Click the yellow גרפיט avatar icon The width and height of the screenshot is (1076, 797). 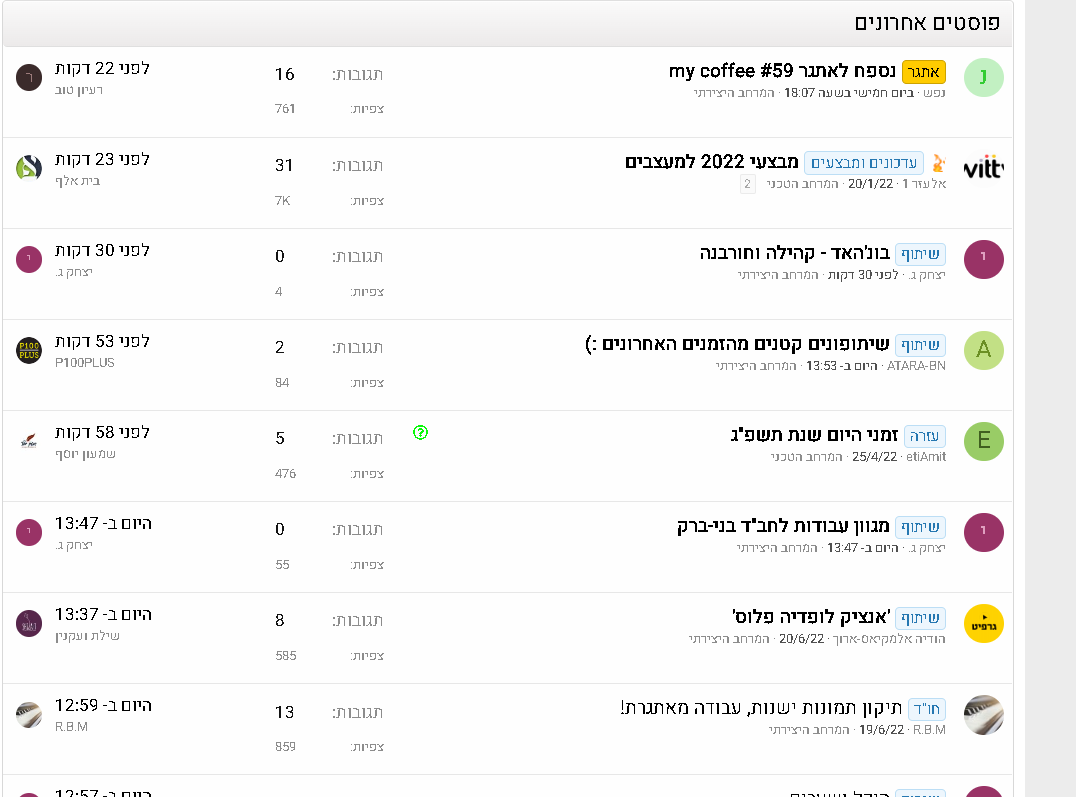pyautogui.click(x=983, y=623)
